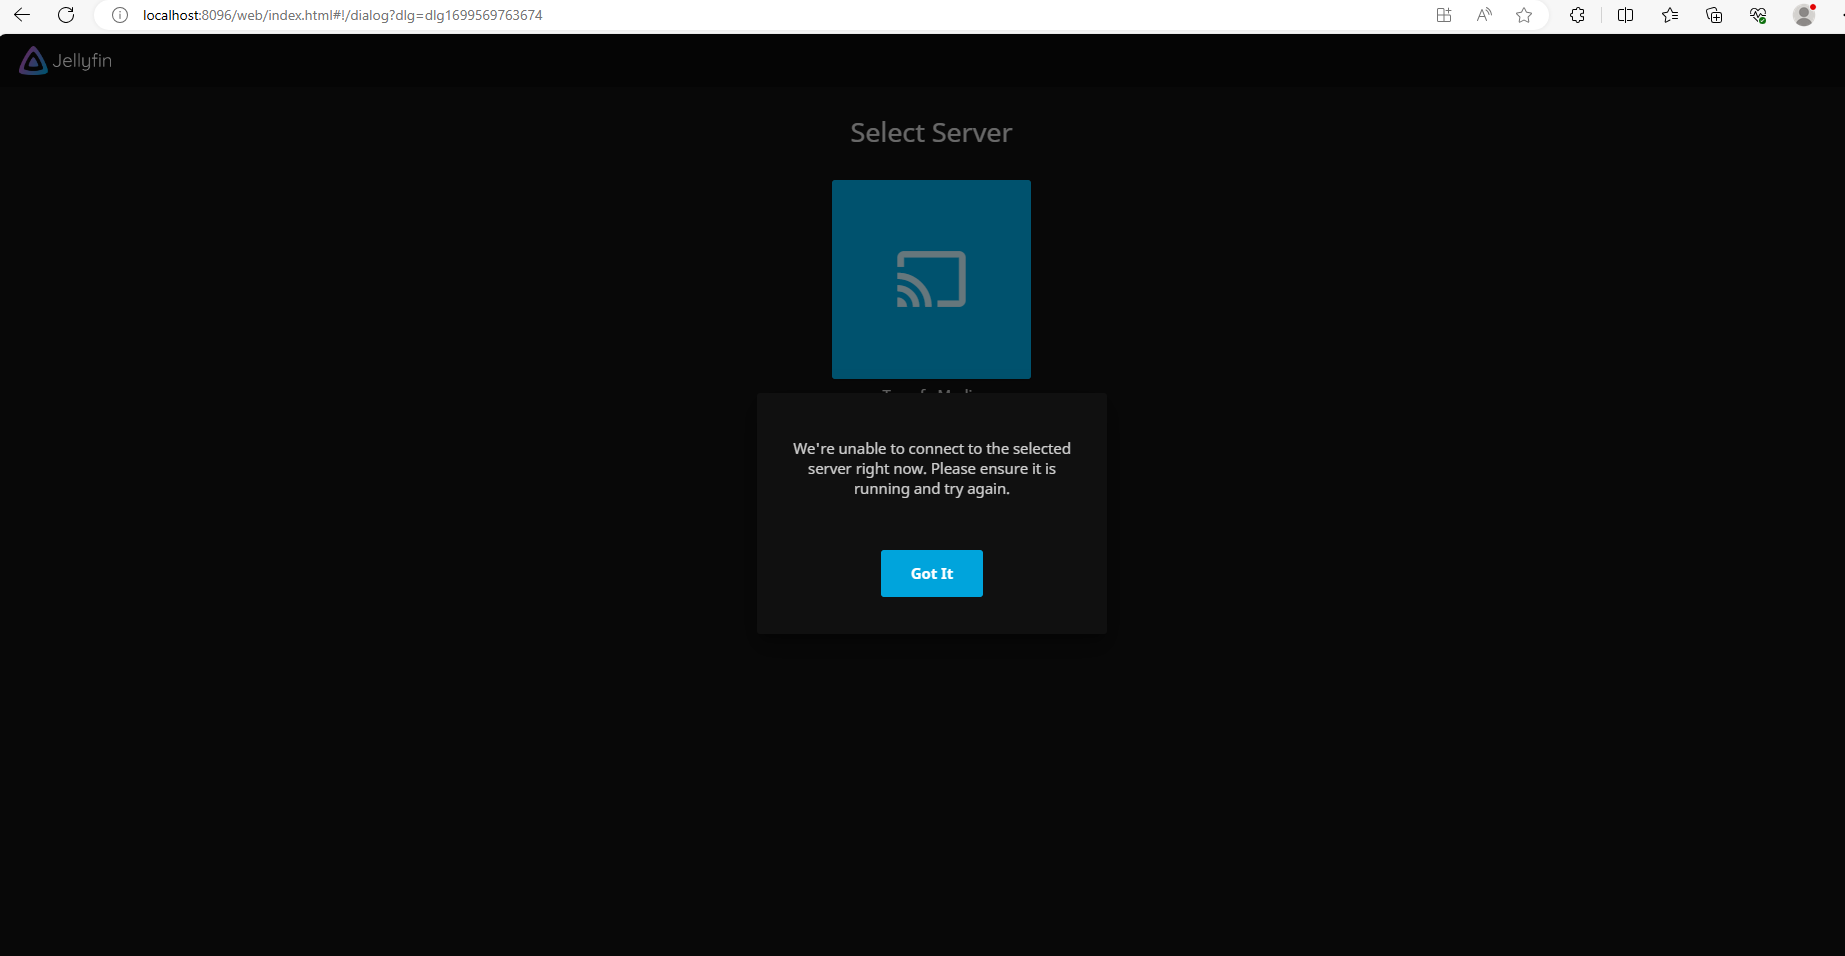This screenshot has height=956, width=1845.
Task: Open Browser essentials heart-pulse icon
Action: (1758, 15)
